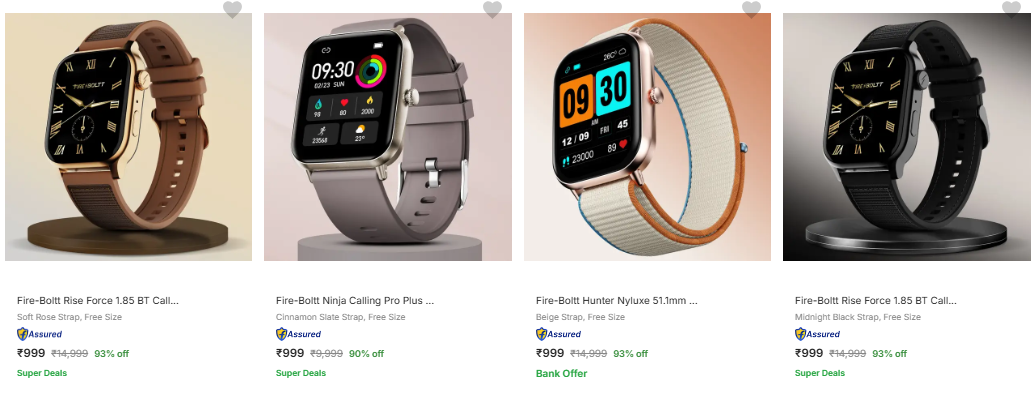
Task: Open the brown strap Rise Force watch image
Action: pyautogui.click(x=128, y=137)
